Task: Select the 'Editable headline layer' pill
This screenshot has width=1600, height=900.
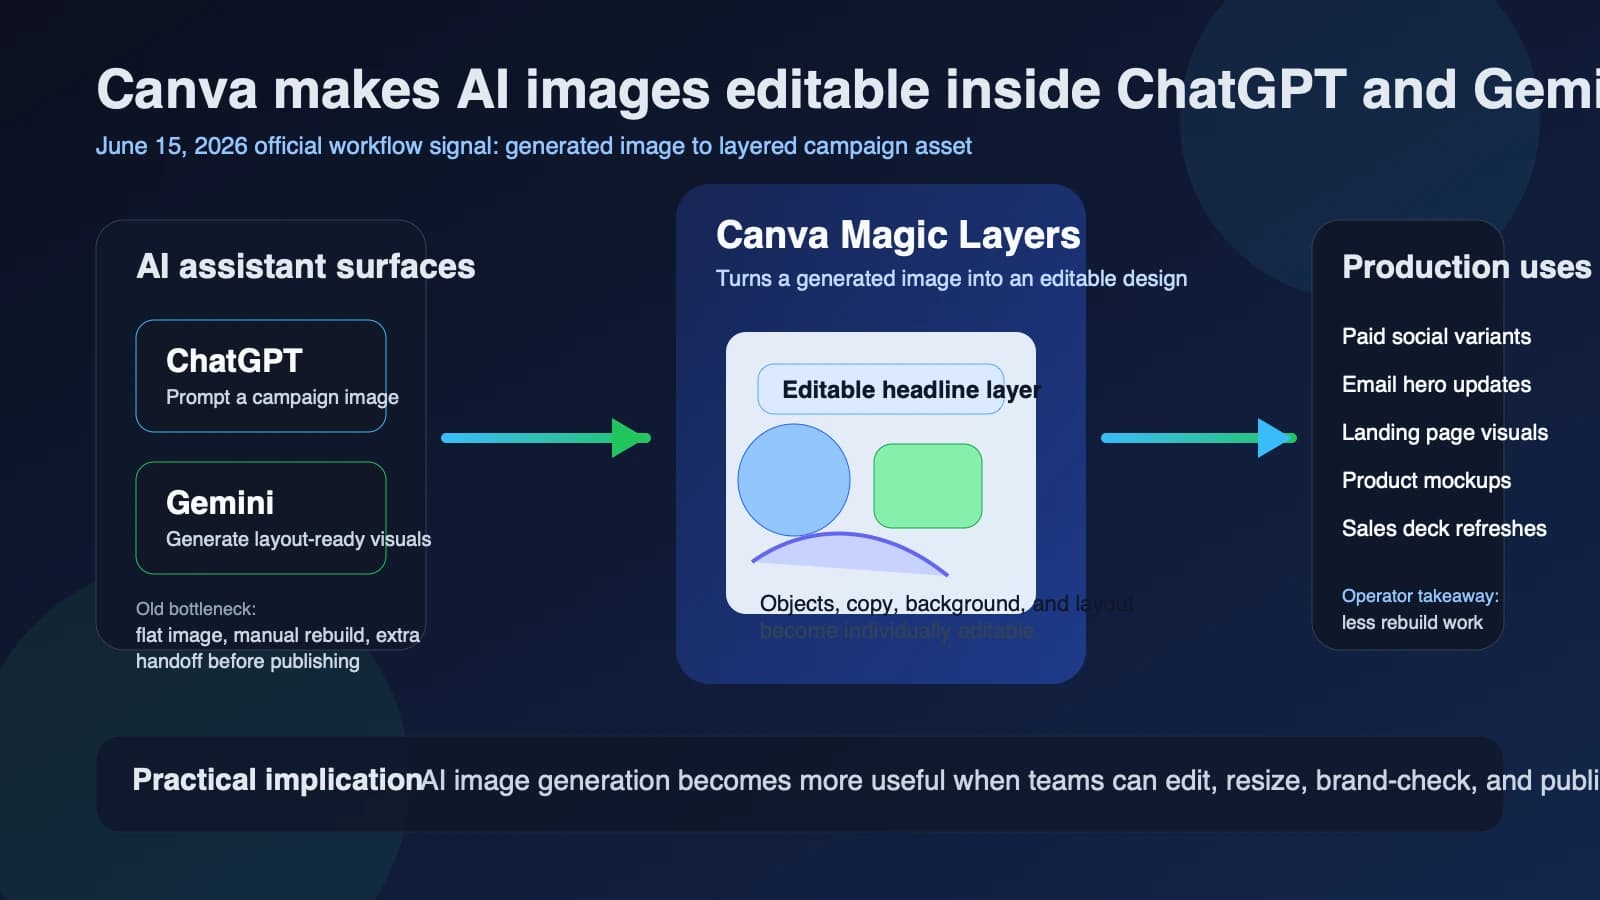Action: [x=881, y=389]
